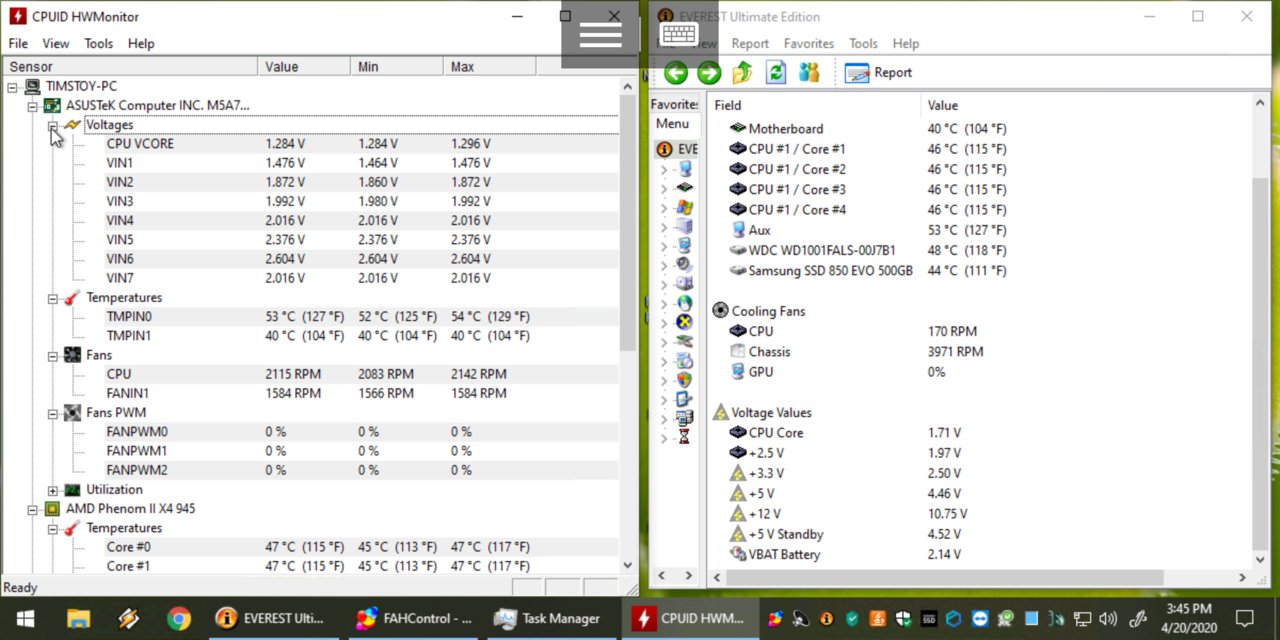
Task: Open HWMonitor Tools menu
Action: coord(98,43)
